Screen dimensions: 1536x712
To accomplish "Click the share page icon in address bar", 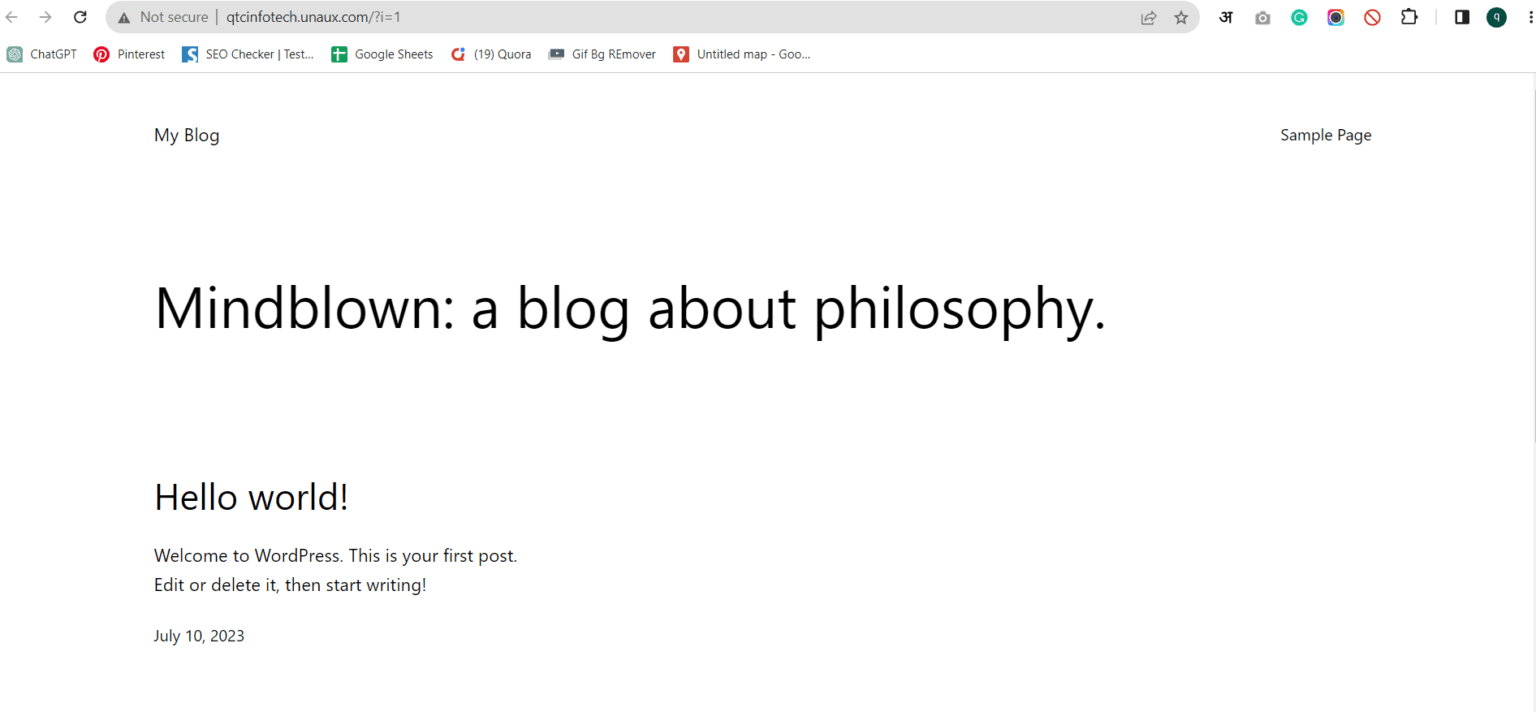I will click(x=1148, y=17).
